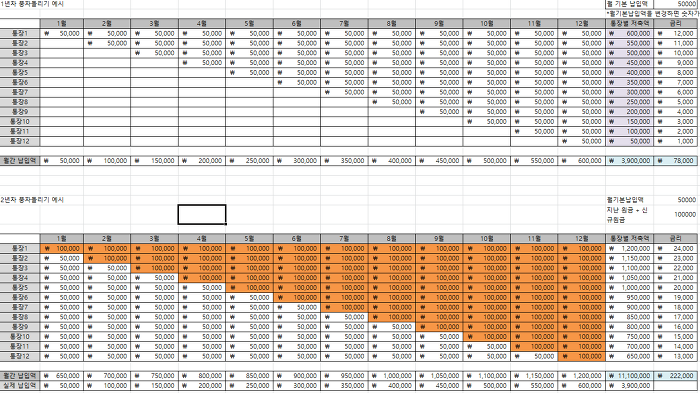The width and height of the screenshot is (700, 393).
Task: Click the 13,000 interest cell
Action: click(675, 357)
